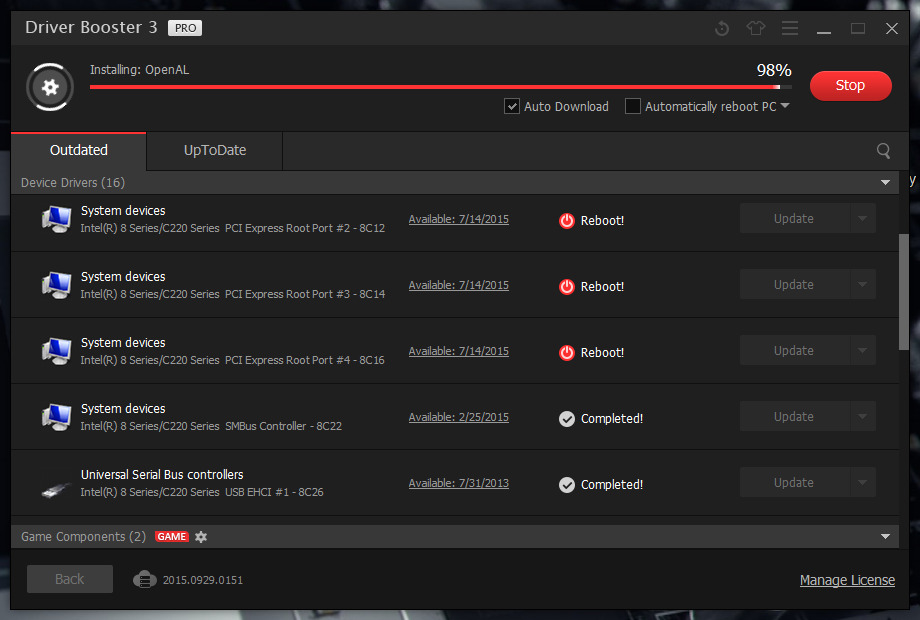Screen dimensions: 920x620
Task: Click the Completed checkmark icon for USB EHCI #1
Action: click(x=566, y=485)
